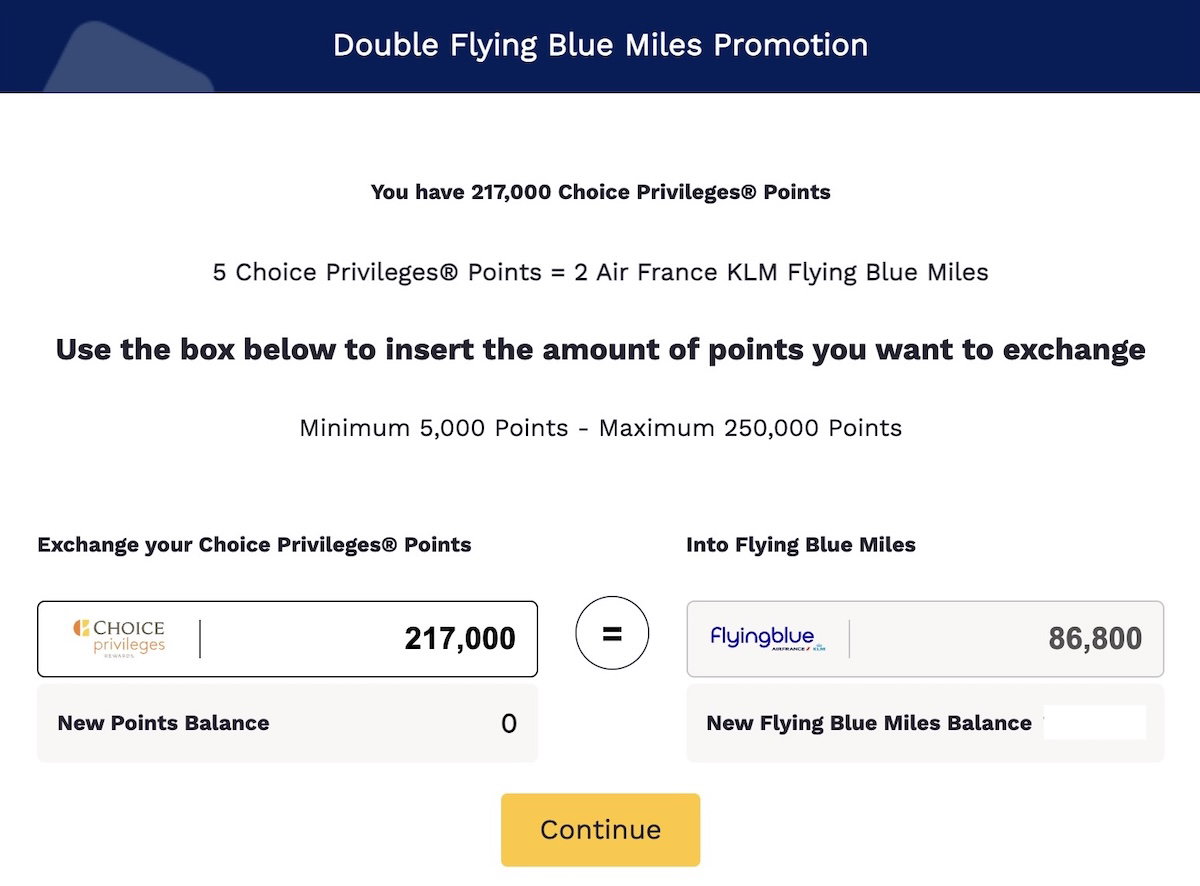The image size is (1200, 886).
Task: Click the "Use the box below" instruction heading
Action: [600, 350]
